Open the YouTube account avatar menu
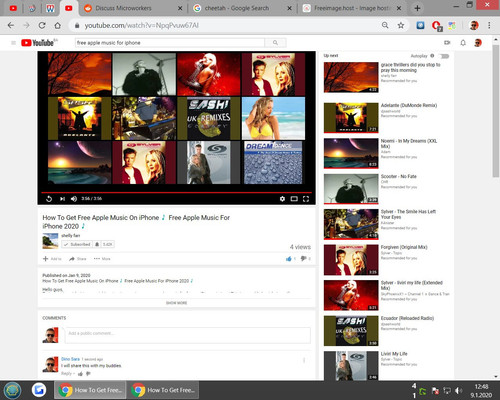This screenshot has height=400, width=500. point(478,43)
